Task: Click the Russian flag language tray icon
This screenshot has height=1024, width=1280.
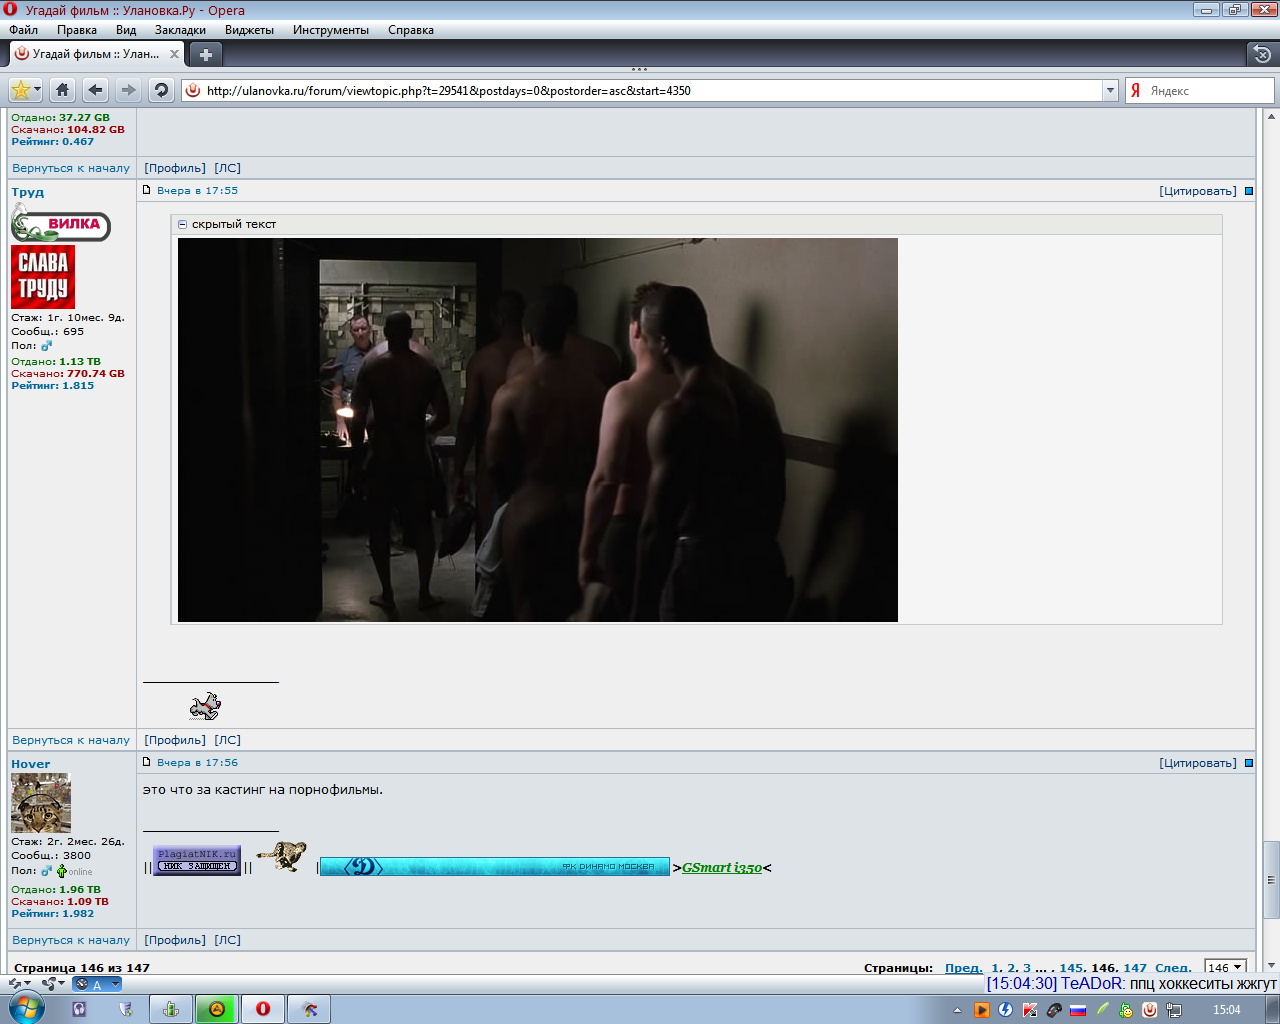Action: point(1078,1010)
